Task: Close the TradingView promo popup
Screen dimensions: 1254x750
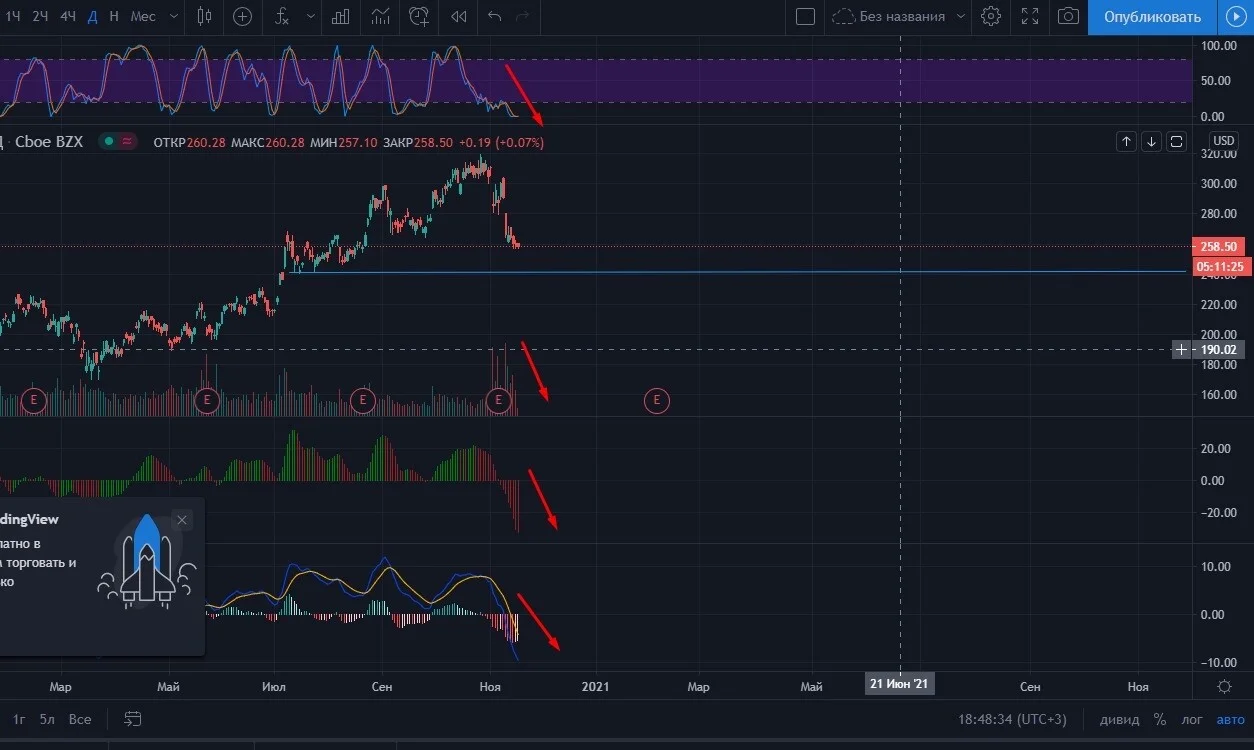Action: (181, 519)
